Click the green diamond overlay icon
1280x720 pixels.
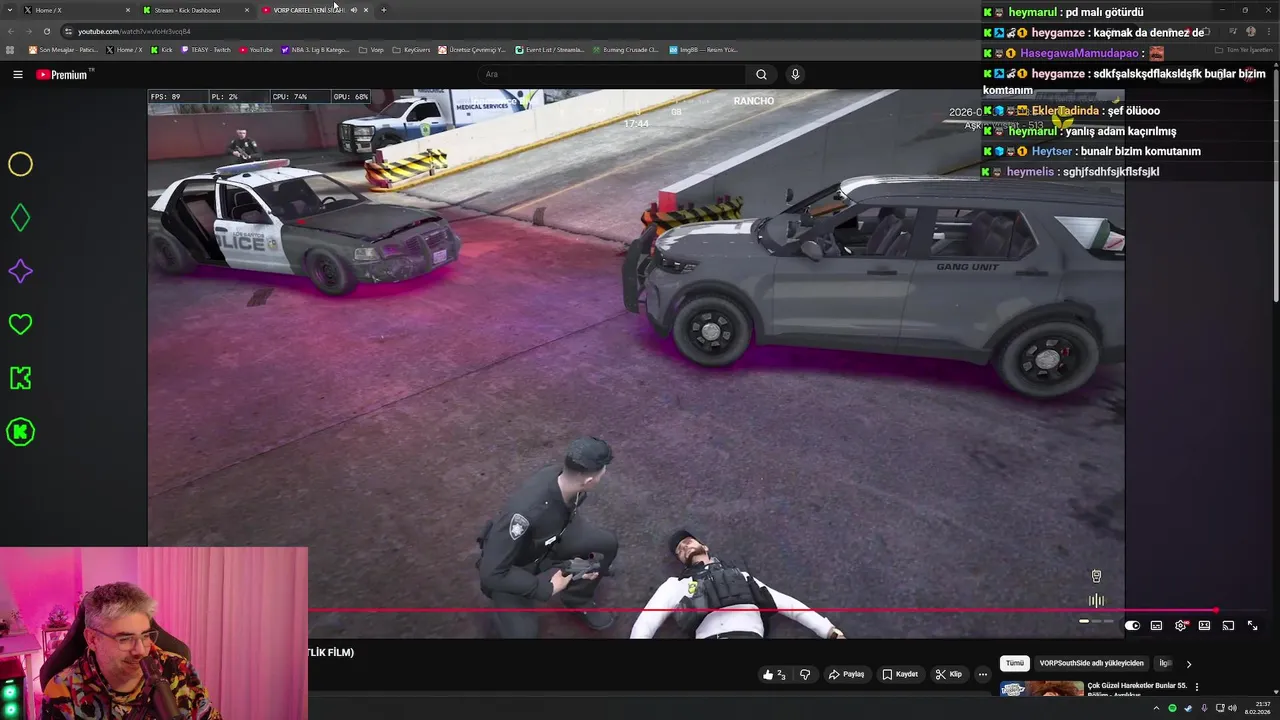coord(20,218)
